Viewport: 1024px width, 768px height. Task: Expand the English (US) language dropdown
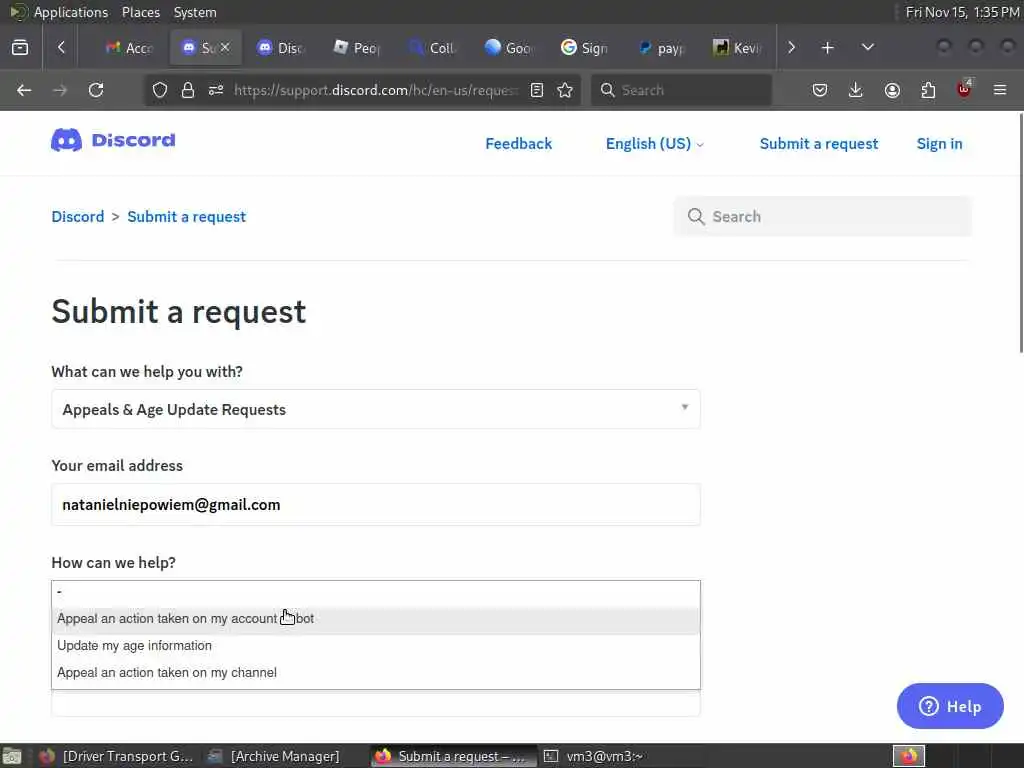(x=654, y=144)
